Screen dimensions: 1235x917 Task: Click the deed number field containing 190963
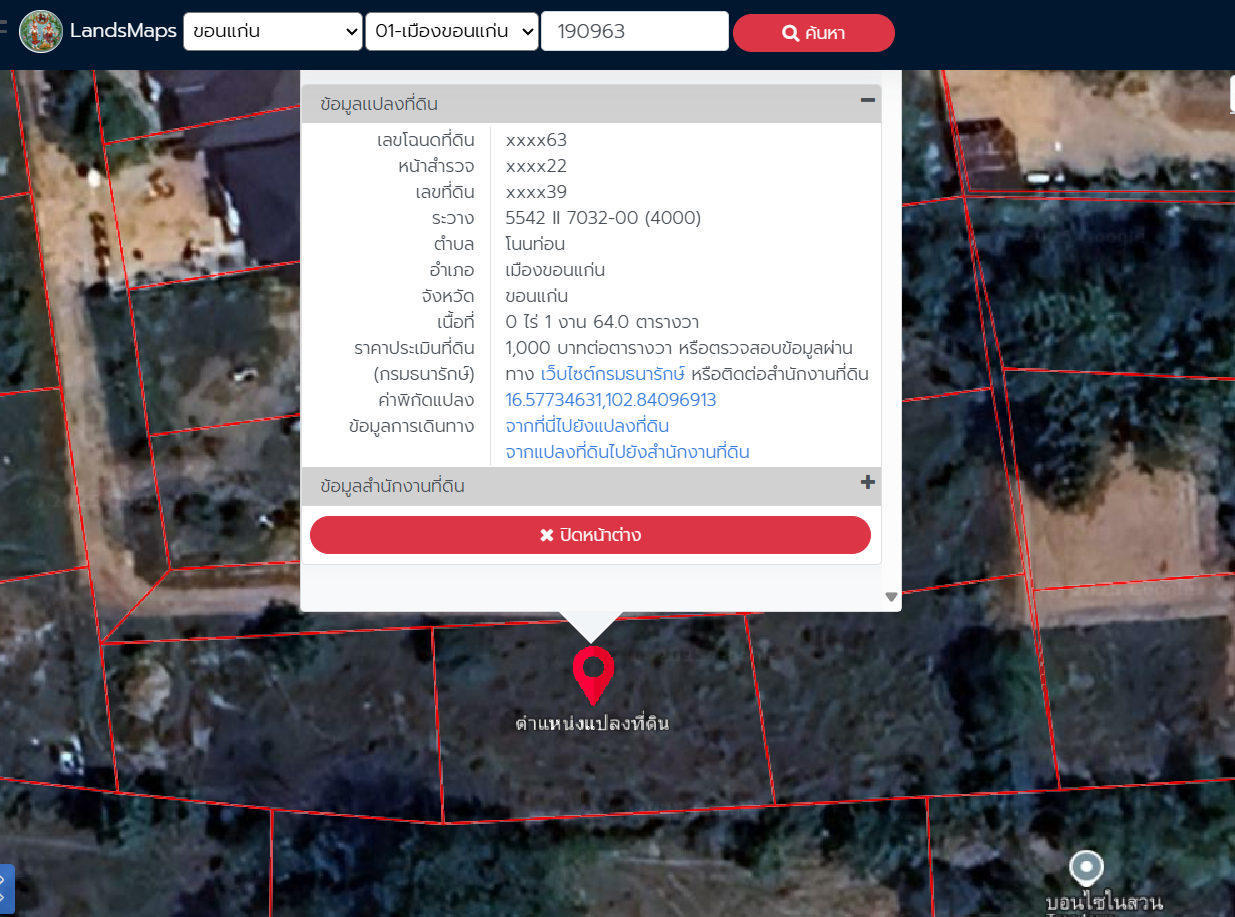coord(634,31)
